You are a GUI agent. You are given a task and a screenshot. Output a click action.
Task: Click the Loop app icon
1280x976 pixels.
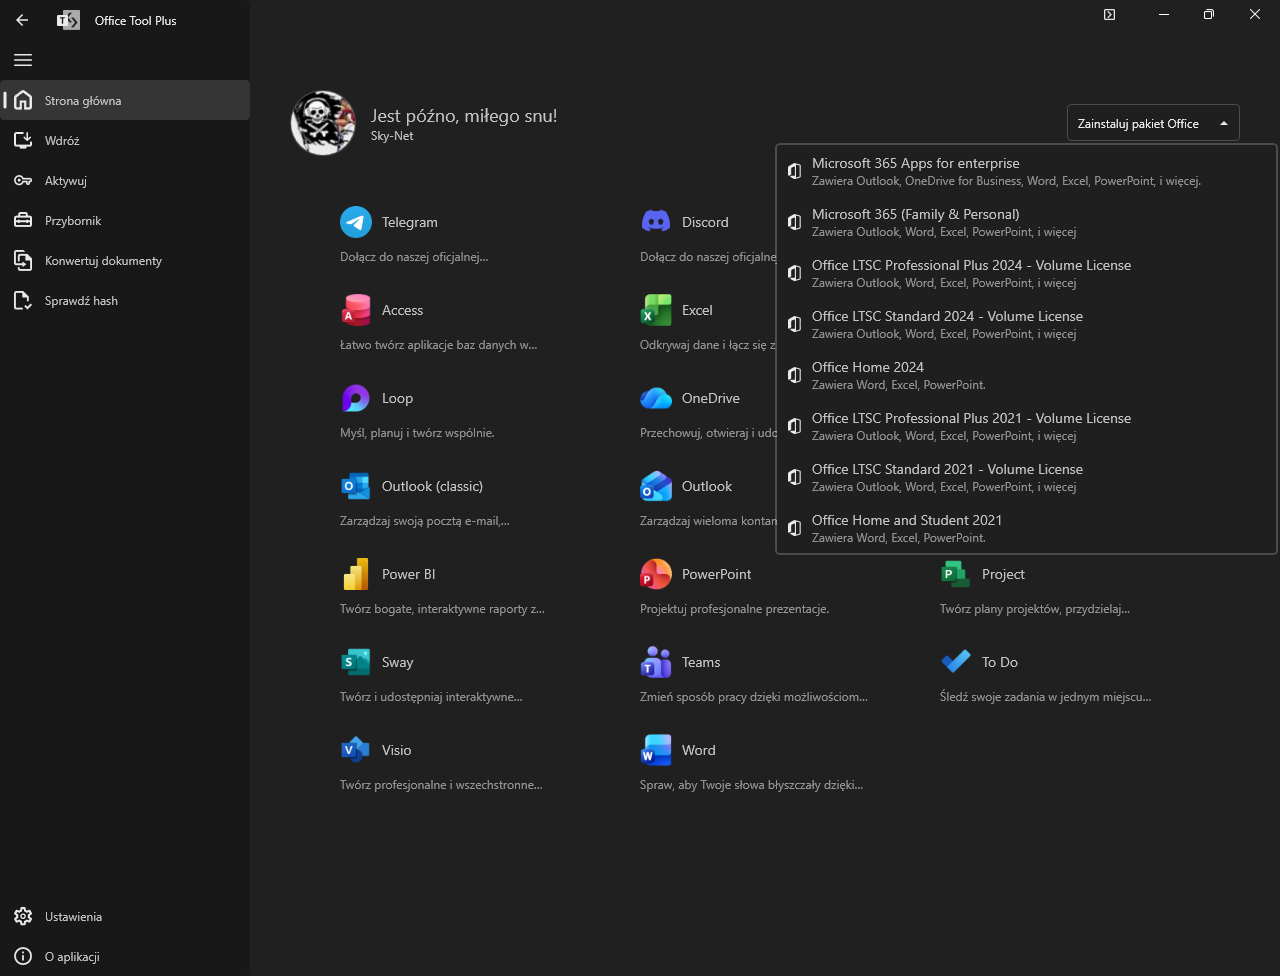pos(356,398)
